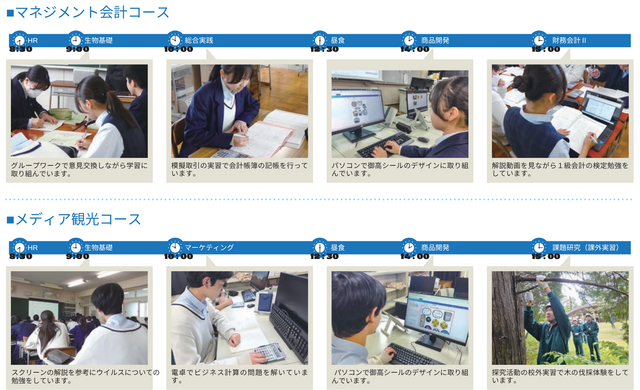Click the メディア観光コース heading
The height and width of the screenshot is (390, 640).
coord(73,219)
